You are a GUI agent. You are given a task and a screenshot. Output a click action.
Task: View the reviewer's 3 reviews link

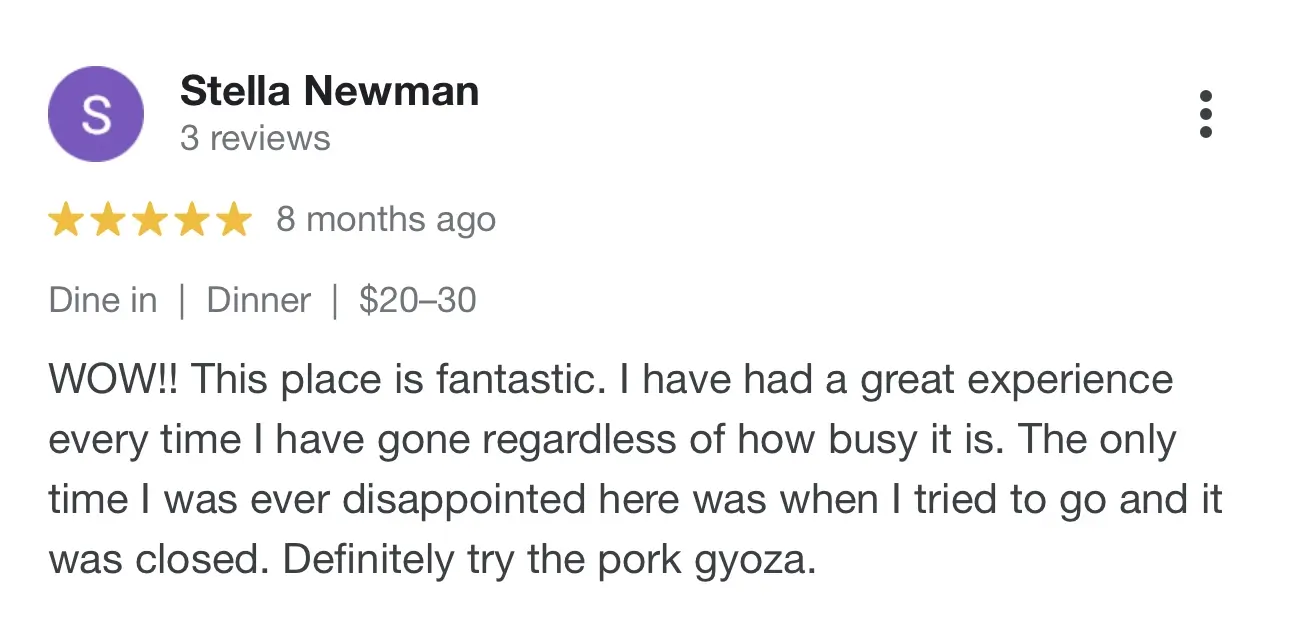tap(255, 138)
